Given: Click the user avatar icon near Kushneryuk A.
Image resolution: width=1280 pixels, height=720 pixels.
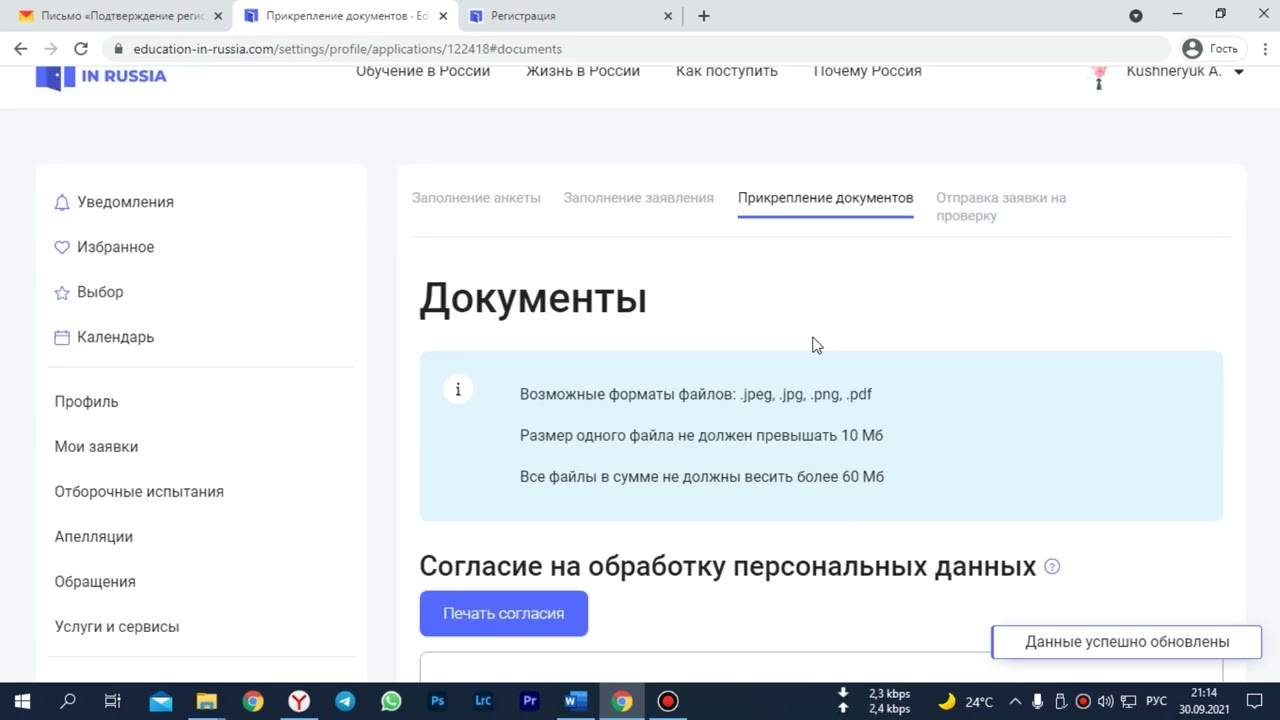Looking at the screenshot, I should coord(1099,76).
